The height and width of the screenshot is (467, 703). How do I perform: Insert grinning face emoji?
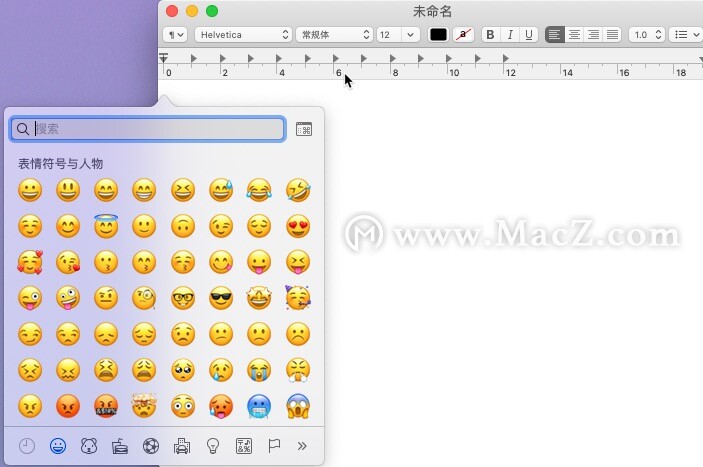click(x=30, y=190)
